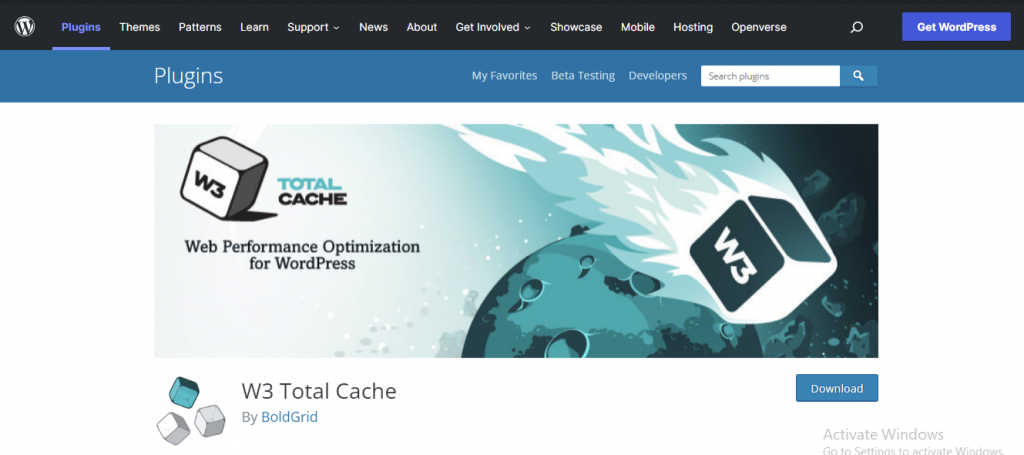Image resolution: width=1024 pixels, height=455 pixels.
Task: Go to the Mobile page link
Action: coord(637,27)
